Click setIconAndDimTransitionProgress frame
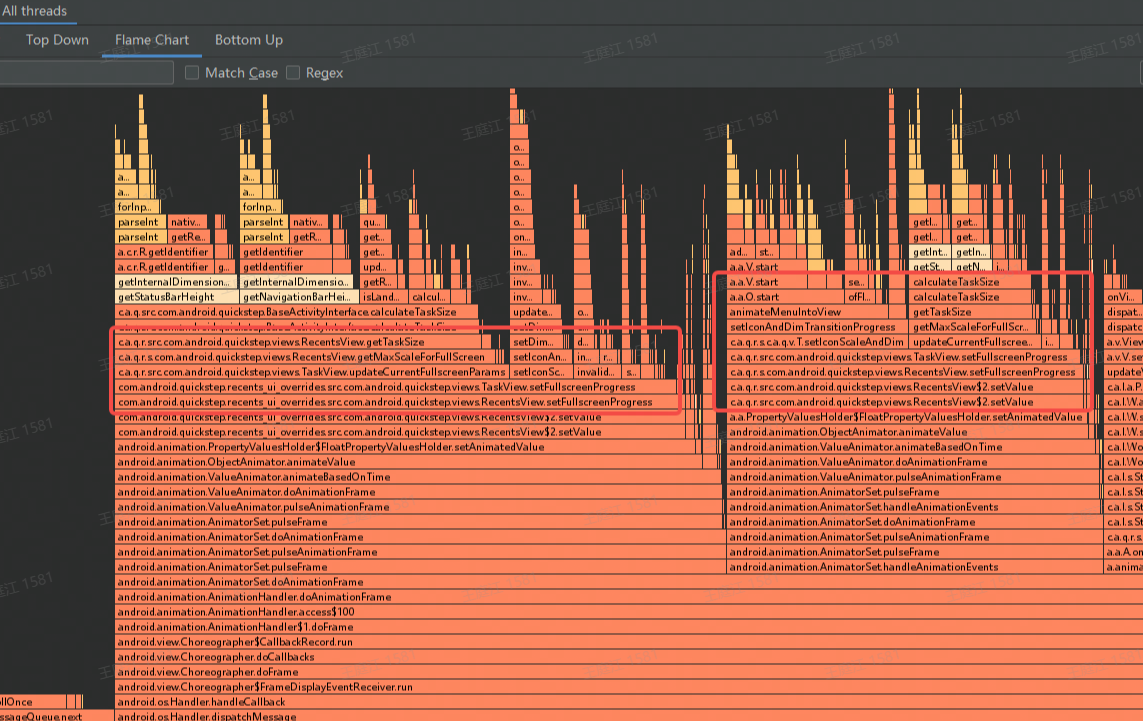 816,327
